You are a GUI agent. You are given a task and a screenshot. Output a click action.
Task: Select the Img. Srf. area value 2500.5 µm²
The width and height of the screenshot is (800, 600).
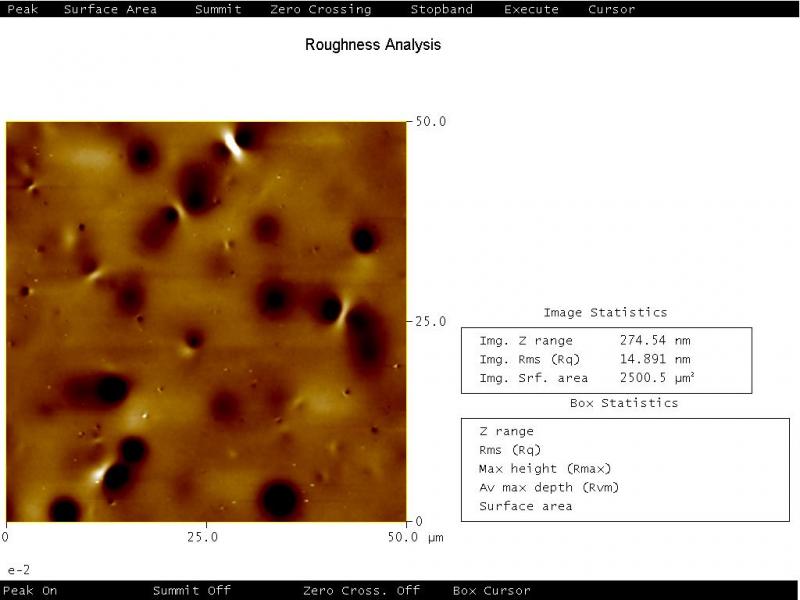[x=657, y=378]
